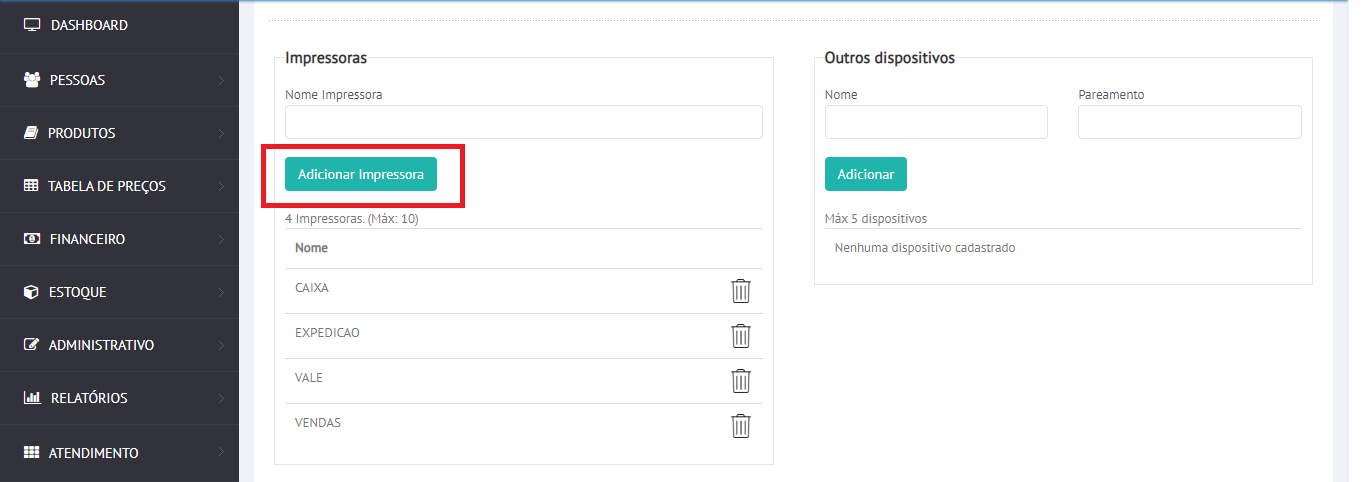Click the trash icon for VENDAS

[x=740, y=426]
